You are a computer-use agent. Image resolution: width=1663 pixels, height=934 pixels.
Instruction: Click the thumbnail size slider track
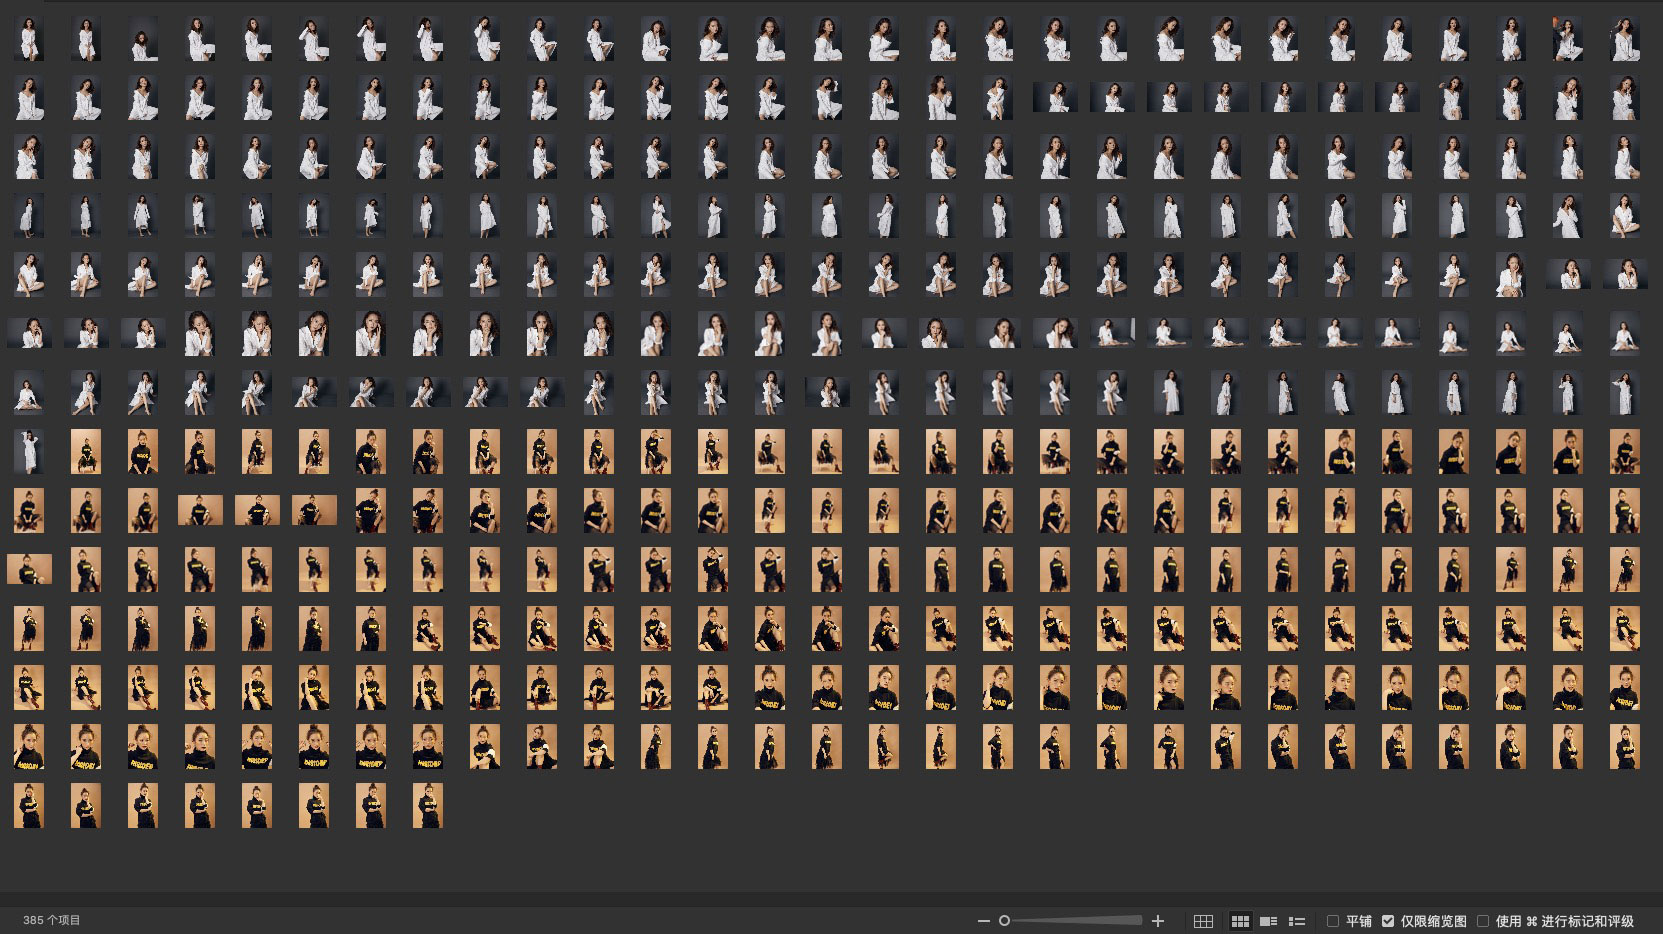coord(1075,921)
